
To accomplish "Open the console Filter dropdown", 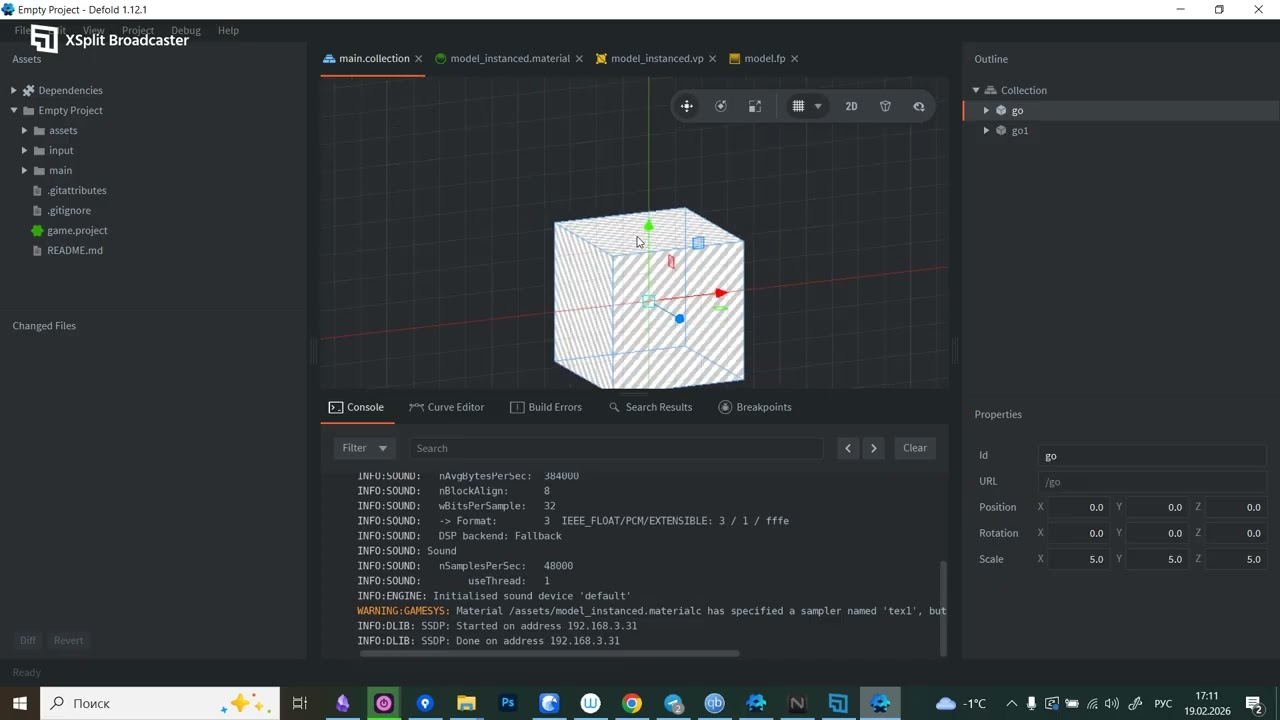I will [x=364, y=448].
